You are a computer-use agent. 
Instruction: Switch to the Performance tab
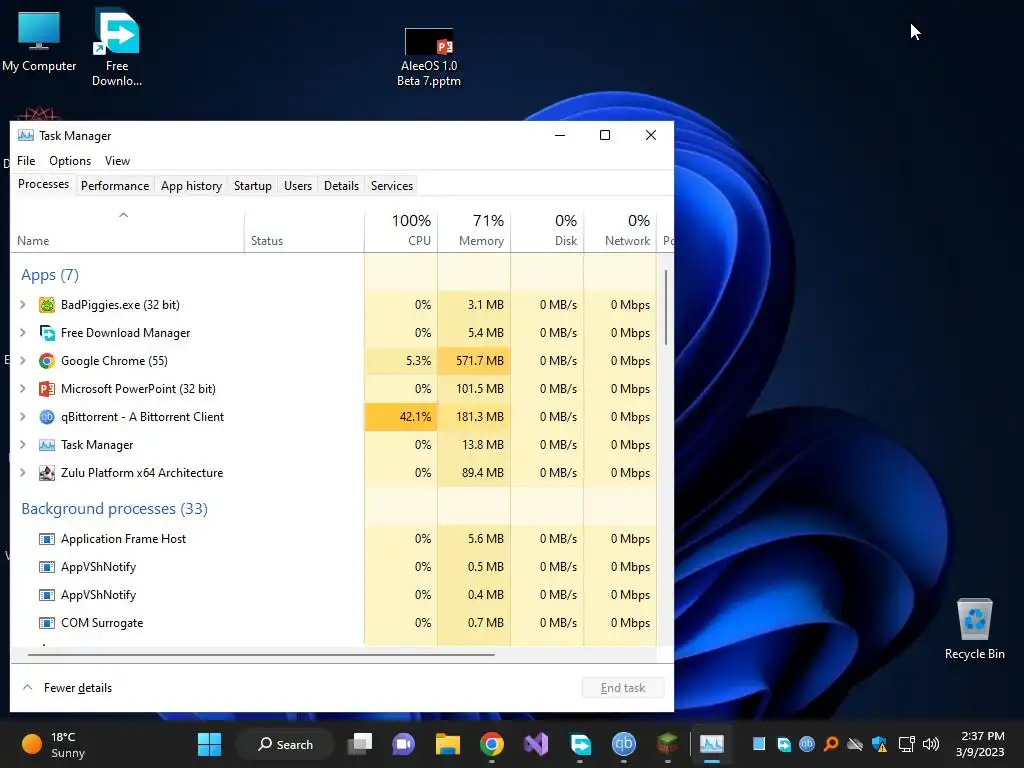[x=115, y=186]
